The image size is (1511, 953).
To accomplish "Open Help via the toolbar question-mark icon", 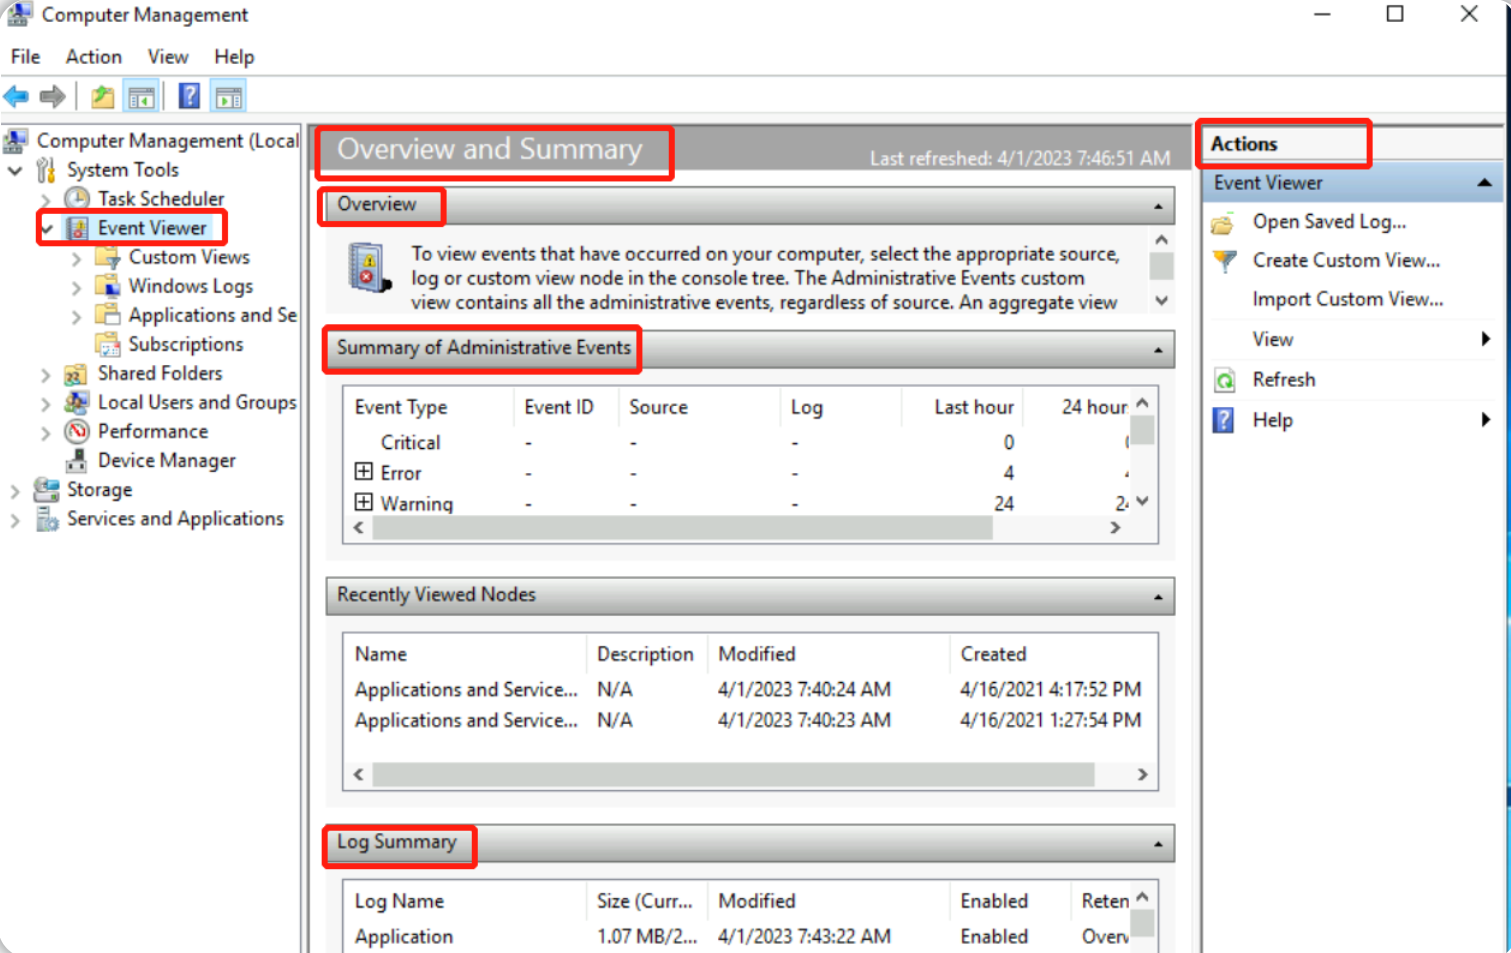I will click(189, 96).
